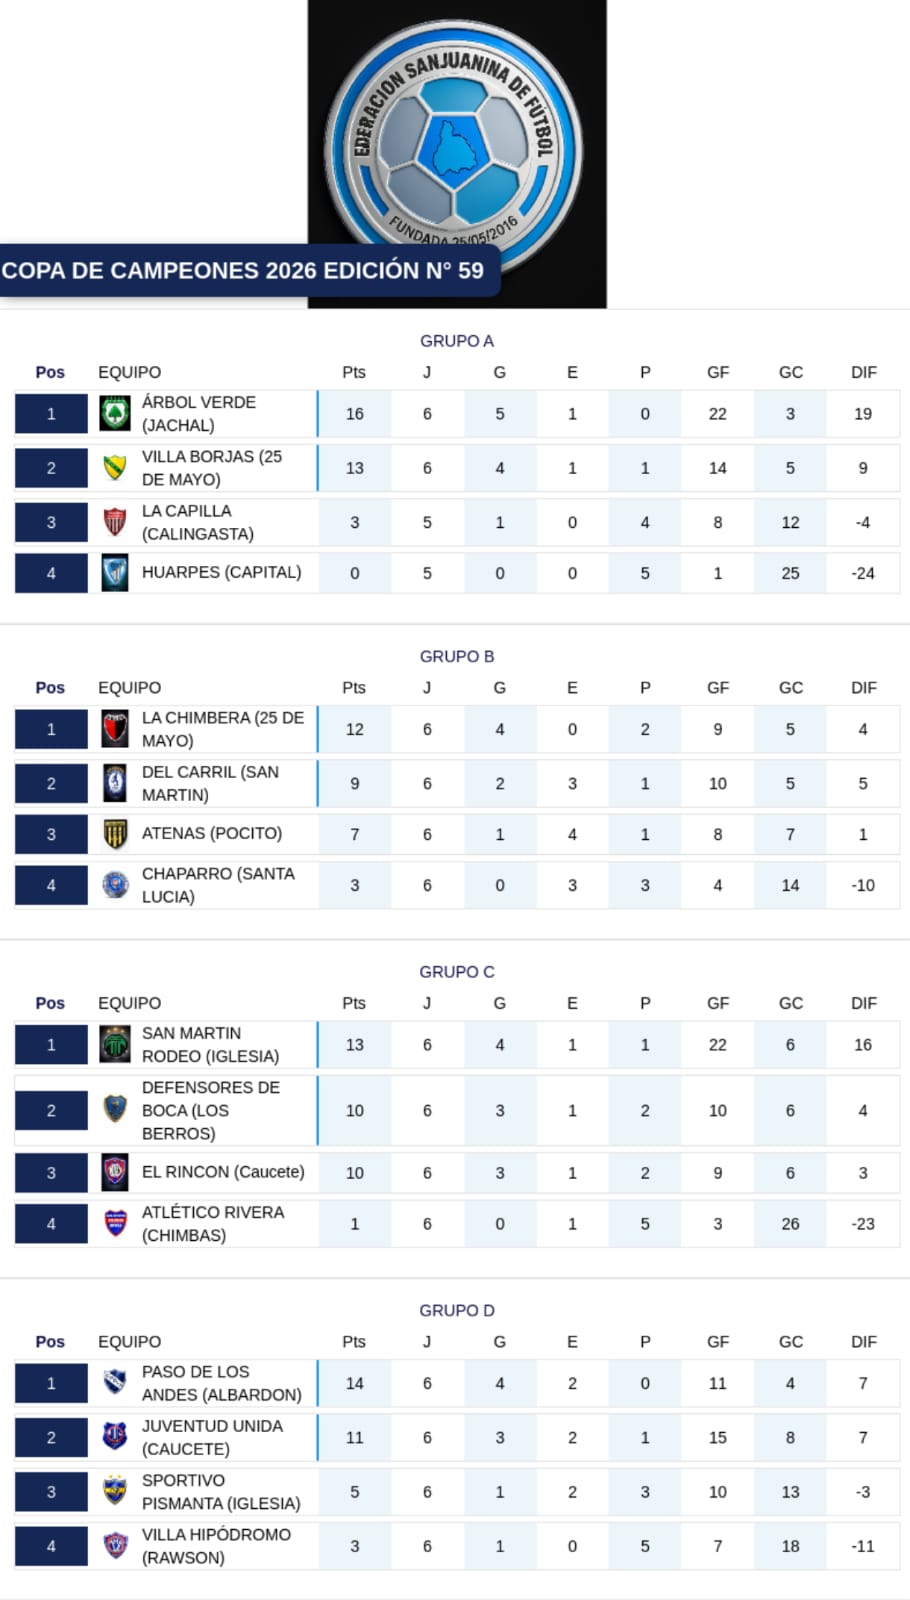Click the Árbol Verde team crest
This screenshot has height=1600, width=910.
(115, 414)
